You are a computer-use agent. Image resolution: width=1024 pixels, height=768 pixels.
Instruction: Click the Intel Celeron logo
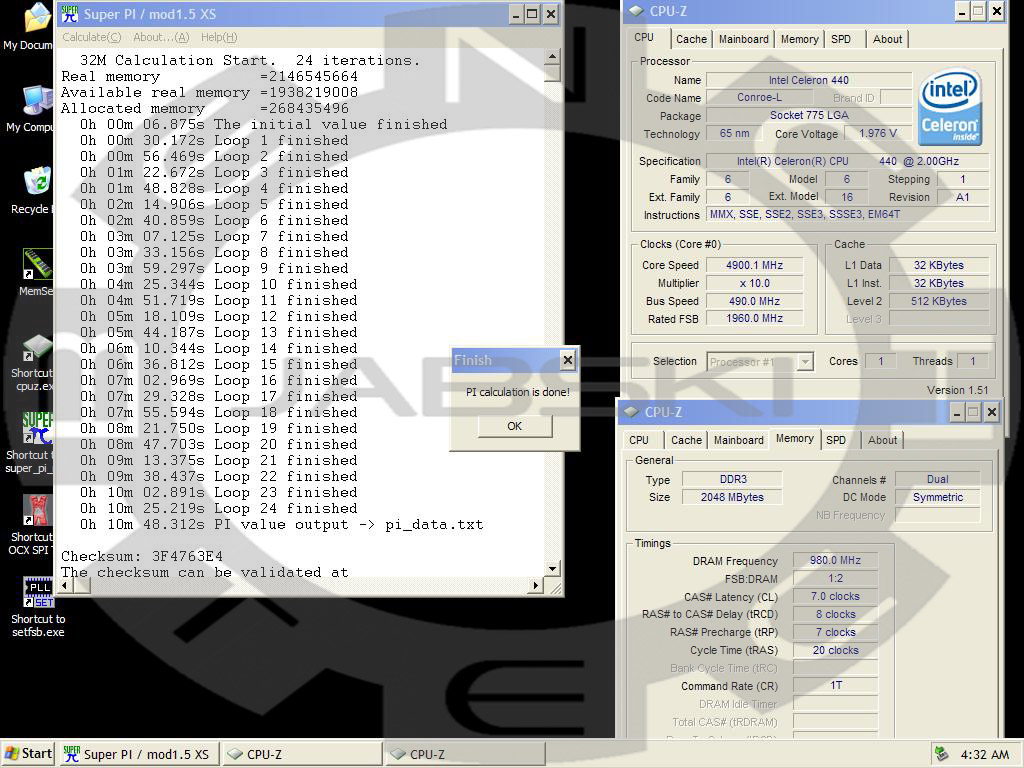(x=950, y=106)
